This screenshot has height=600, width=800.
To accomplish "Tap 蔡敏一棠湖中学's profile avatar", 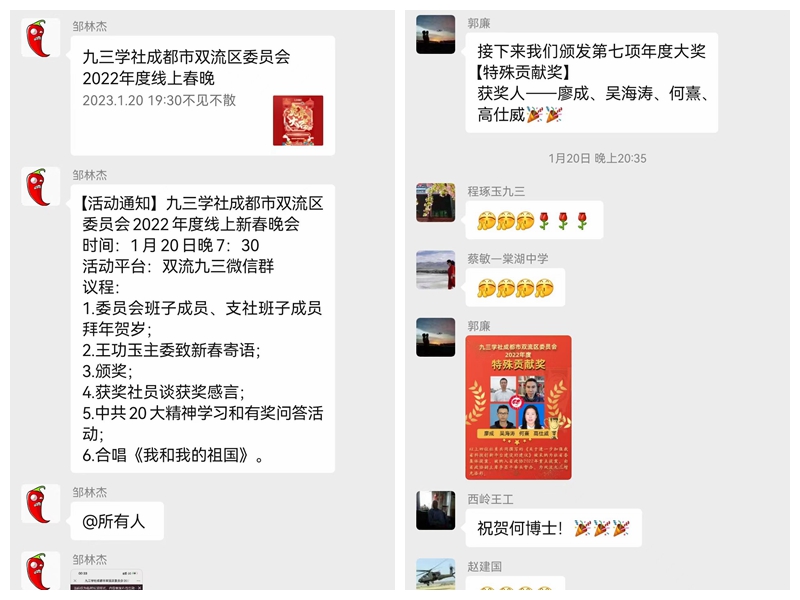I will pyautogui.click(x=436, y=270).
